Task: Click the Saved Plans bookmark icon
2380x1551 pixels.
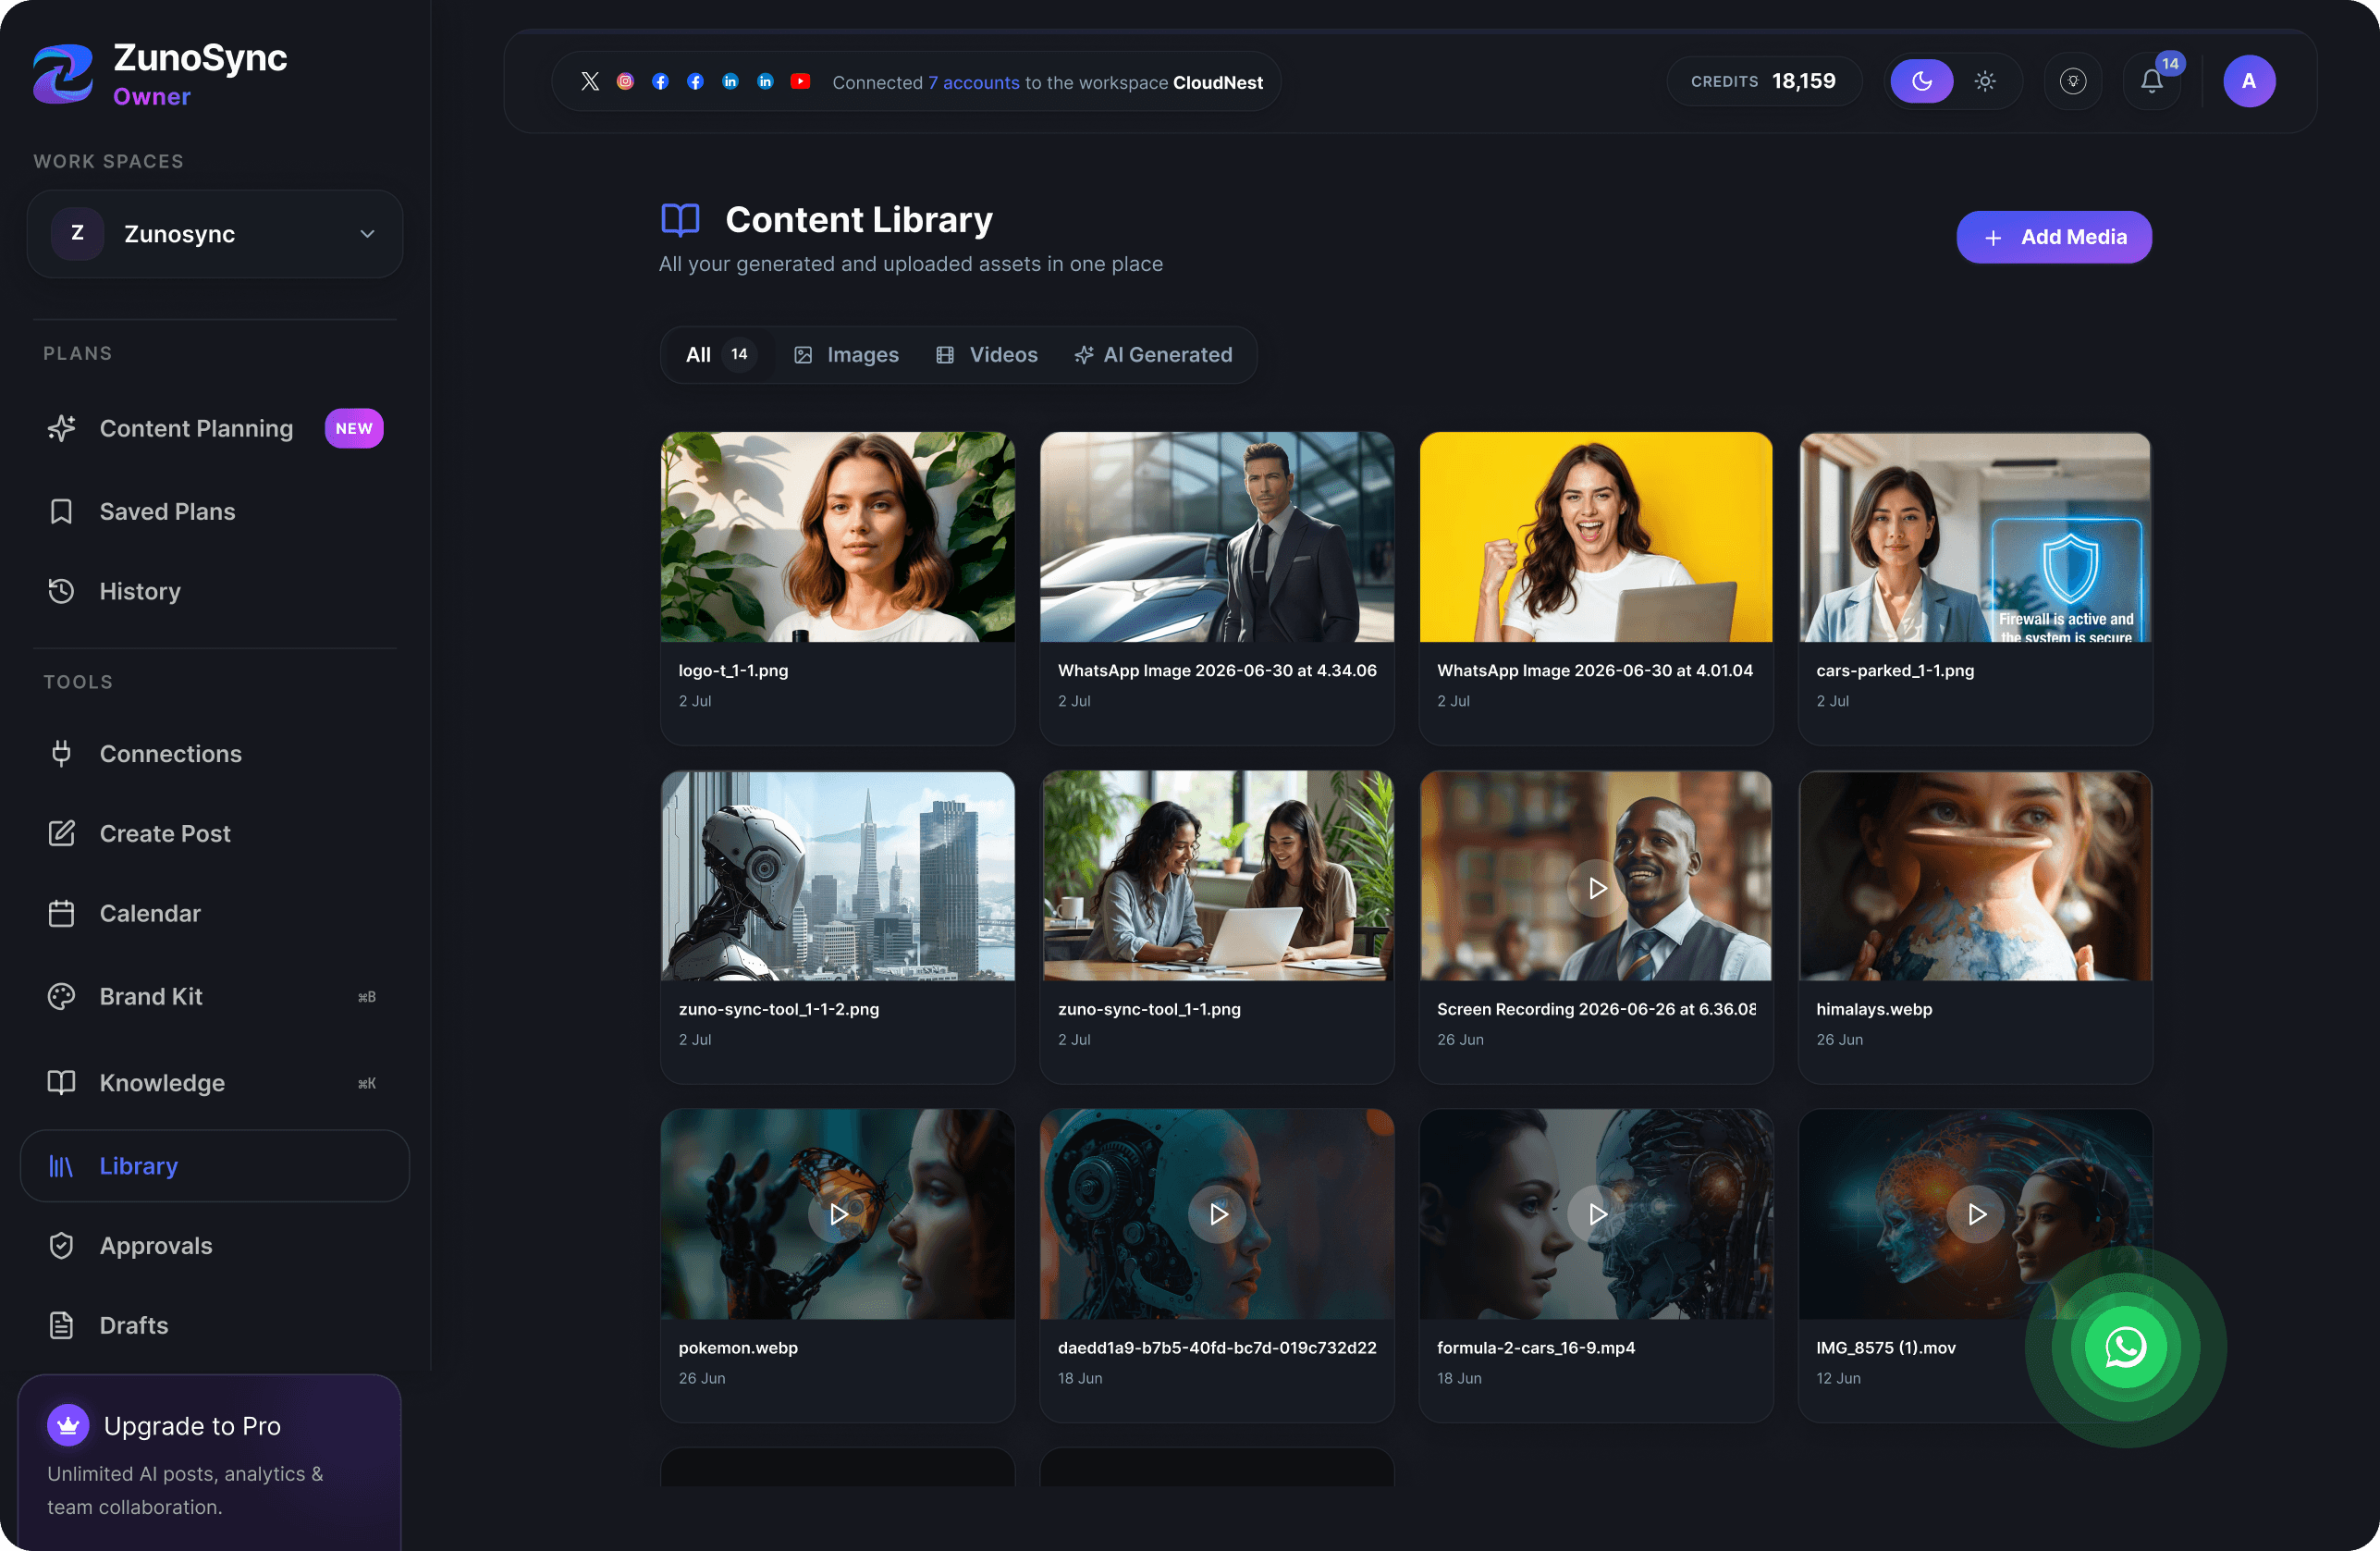Action: (61, 511)
